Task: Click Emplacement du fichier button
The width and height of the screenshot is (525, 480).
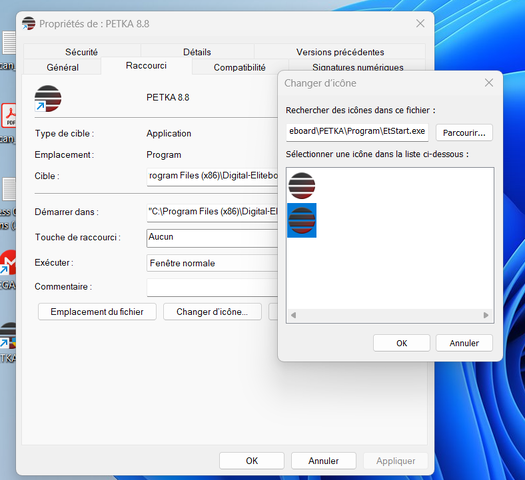Action: (x=97, y=312)
